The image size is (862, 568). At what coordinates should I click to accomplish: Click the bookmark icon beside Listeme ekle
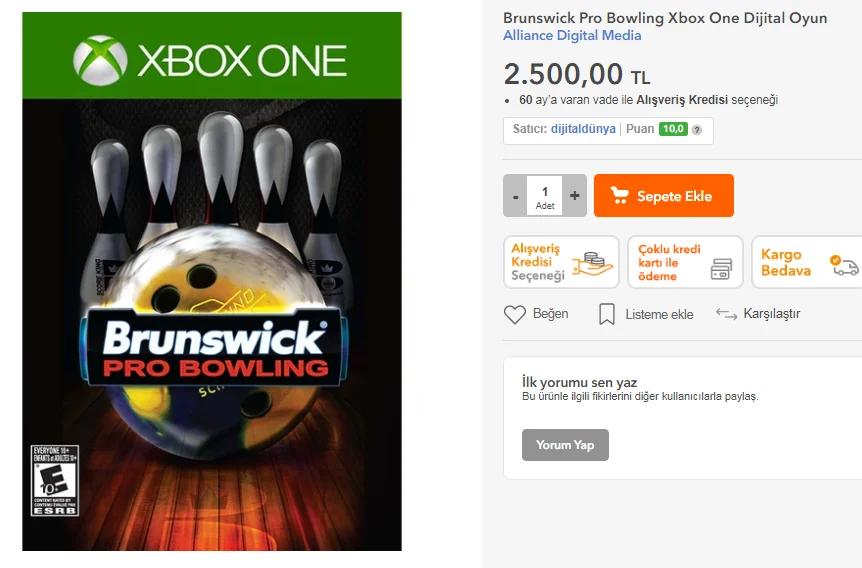coord(606,314)
